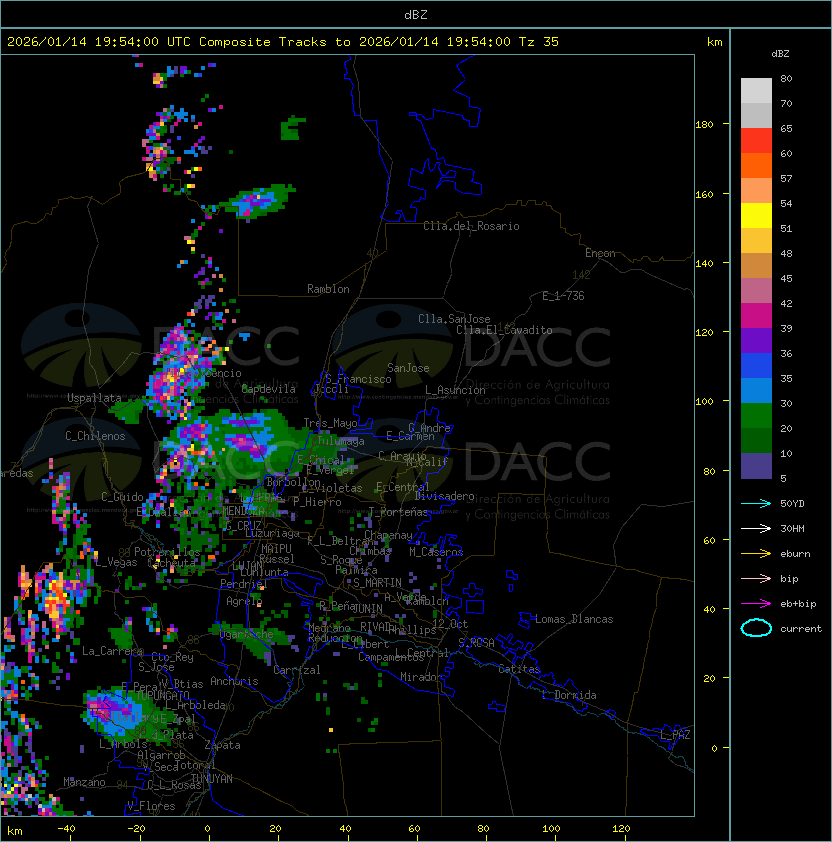Click the Uspallata place label on map

coord(94,398)
